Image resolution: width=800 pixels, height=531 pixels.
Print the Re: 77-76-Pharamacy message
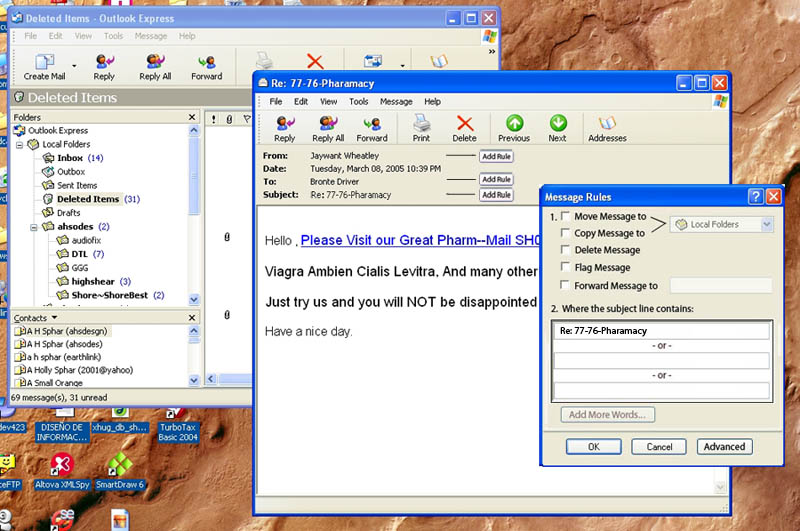(x=421, y=129)
